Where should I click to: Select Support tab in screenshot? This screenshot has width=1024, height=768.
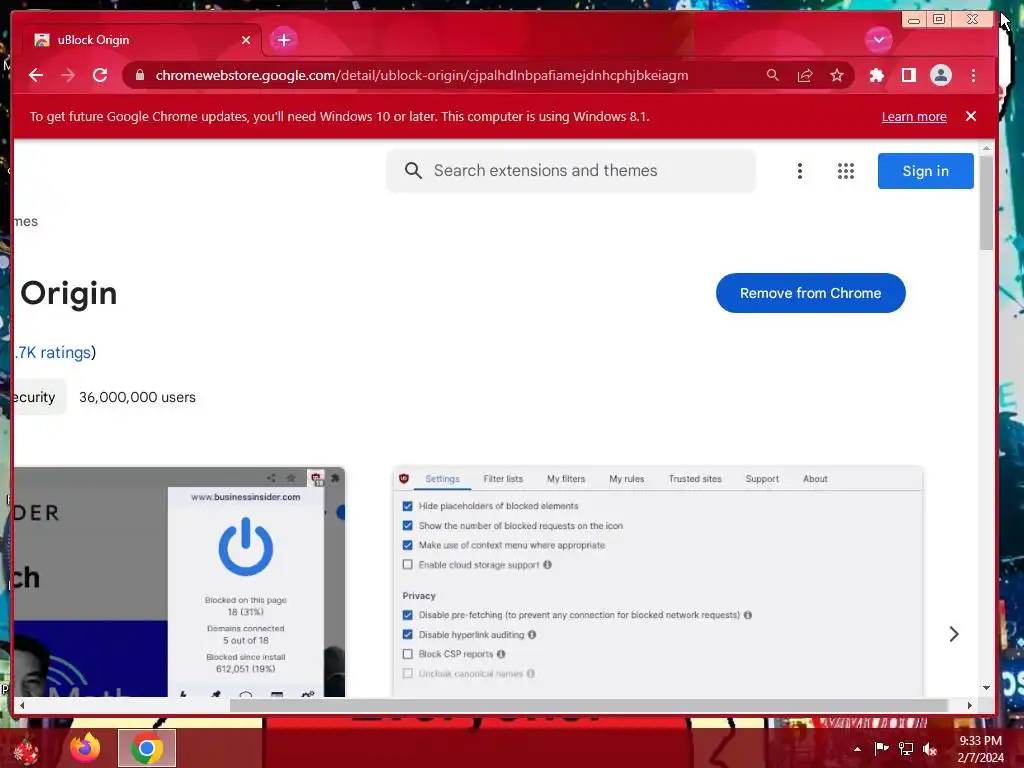pos(762,479)
